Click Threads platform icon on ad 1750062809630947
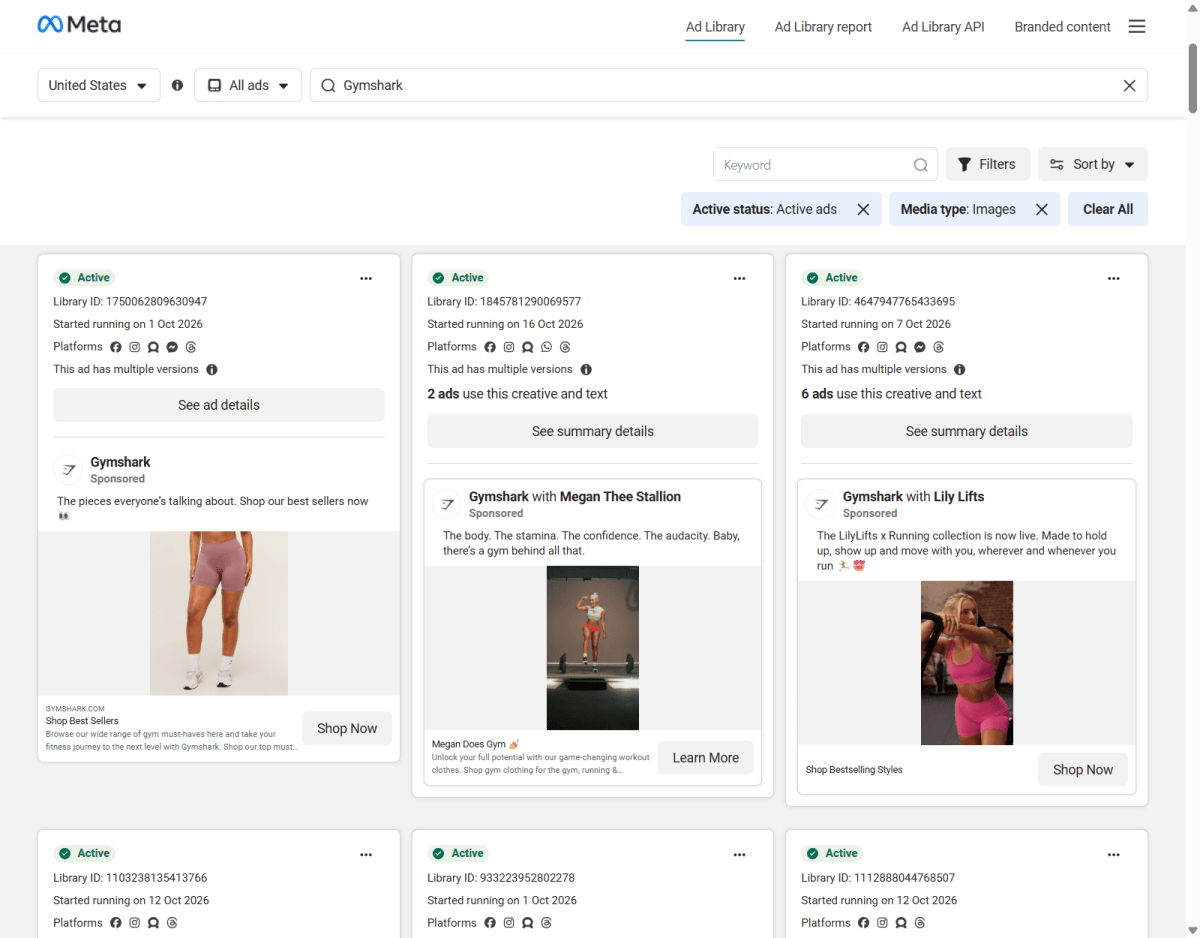Screen dimensions: 1200x938 pos(191,347)
